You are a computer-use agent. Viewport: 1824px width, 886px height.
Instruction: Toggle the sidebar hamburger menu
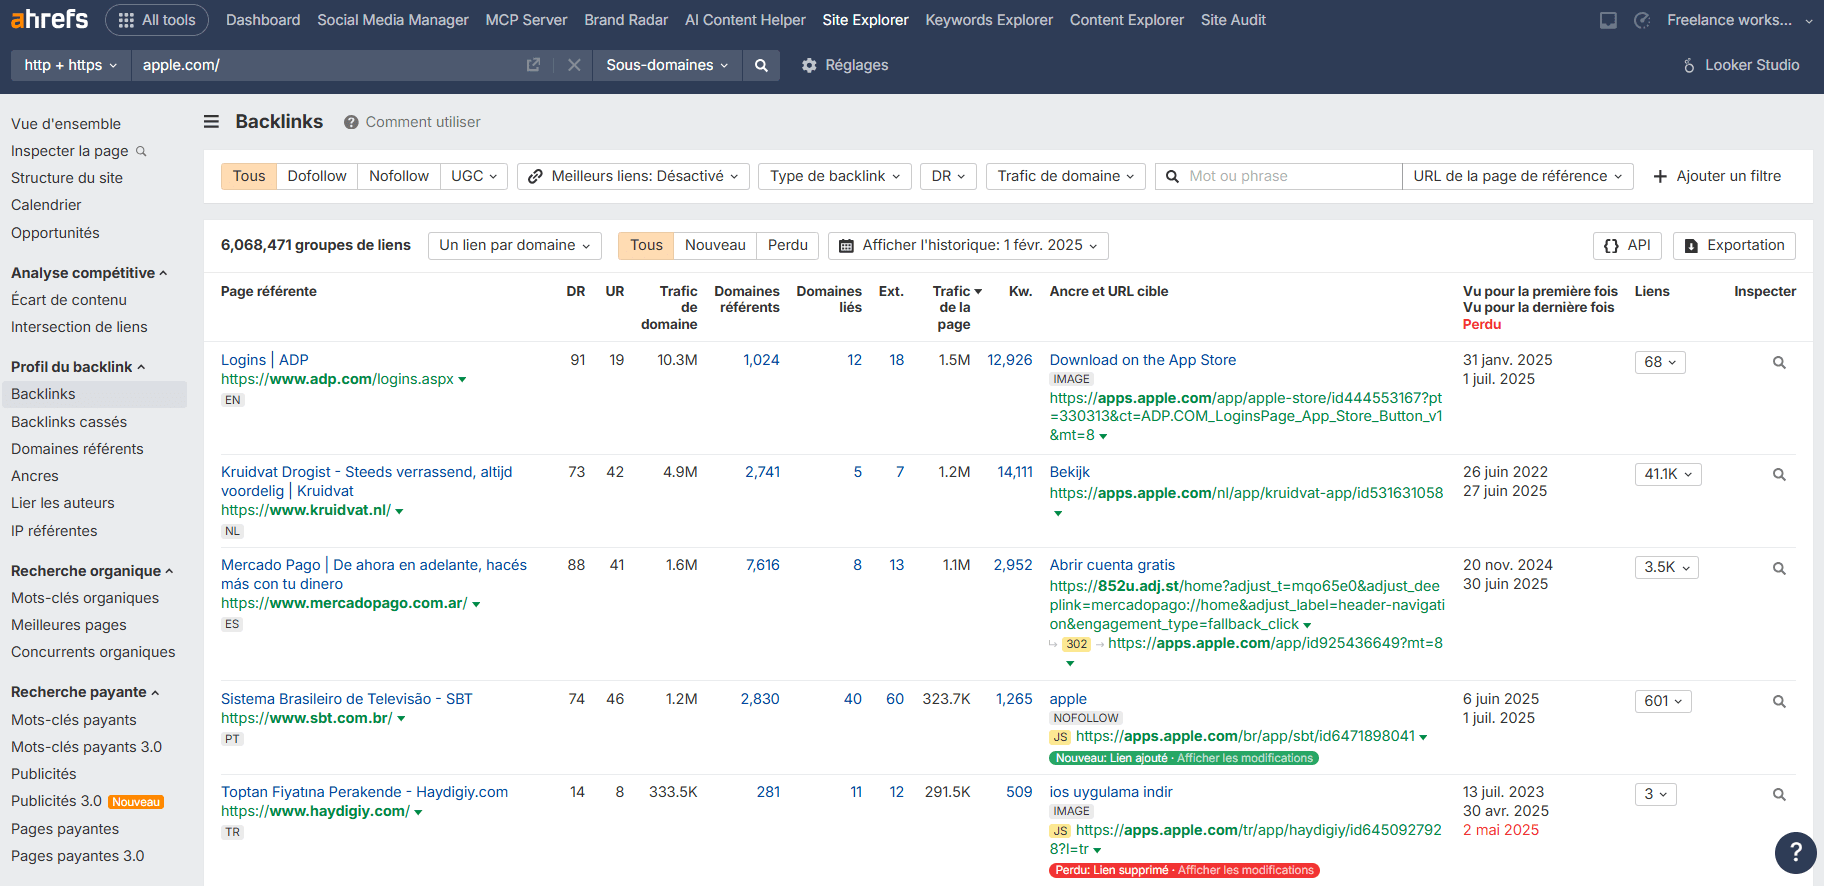pos(211,122)
